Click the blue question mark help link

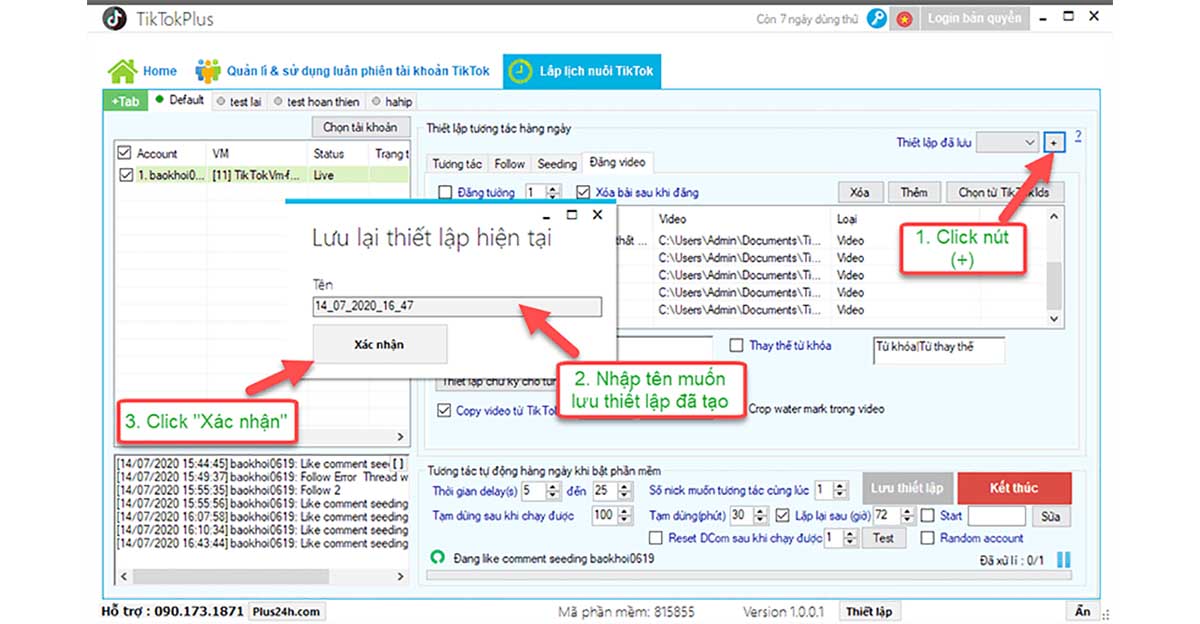pyautogui.click(x=1078, y=136)
